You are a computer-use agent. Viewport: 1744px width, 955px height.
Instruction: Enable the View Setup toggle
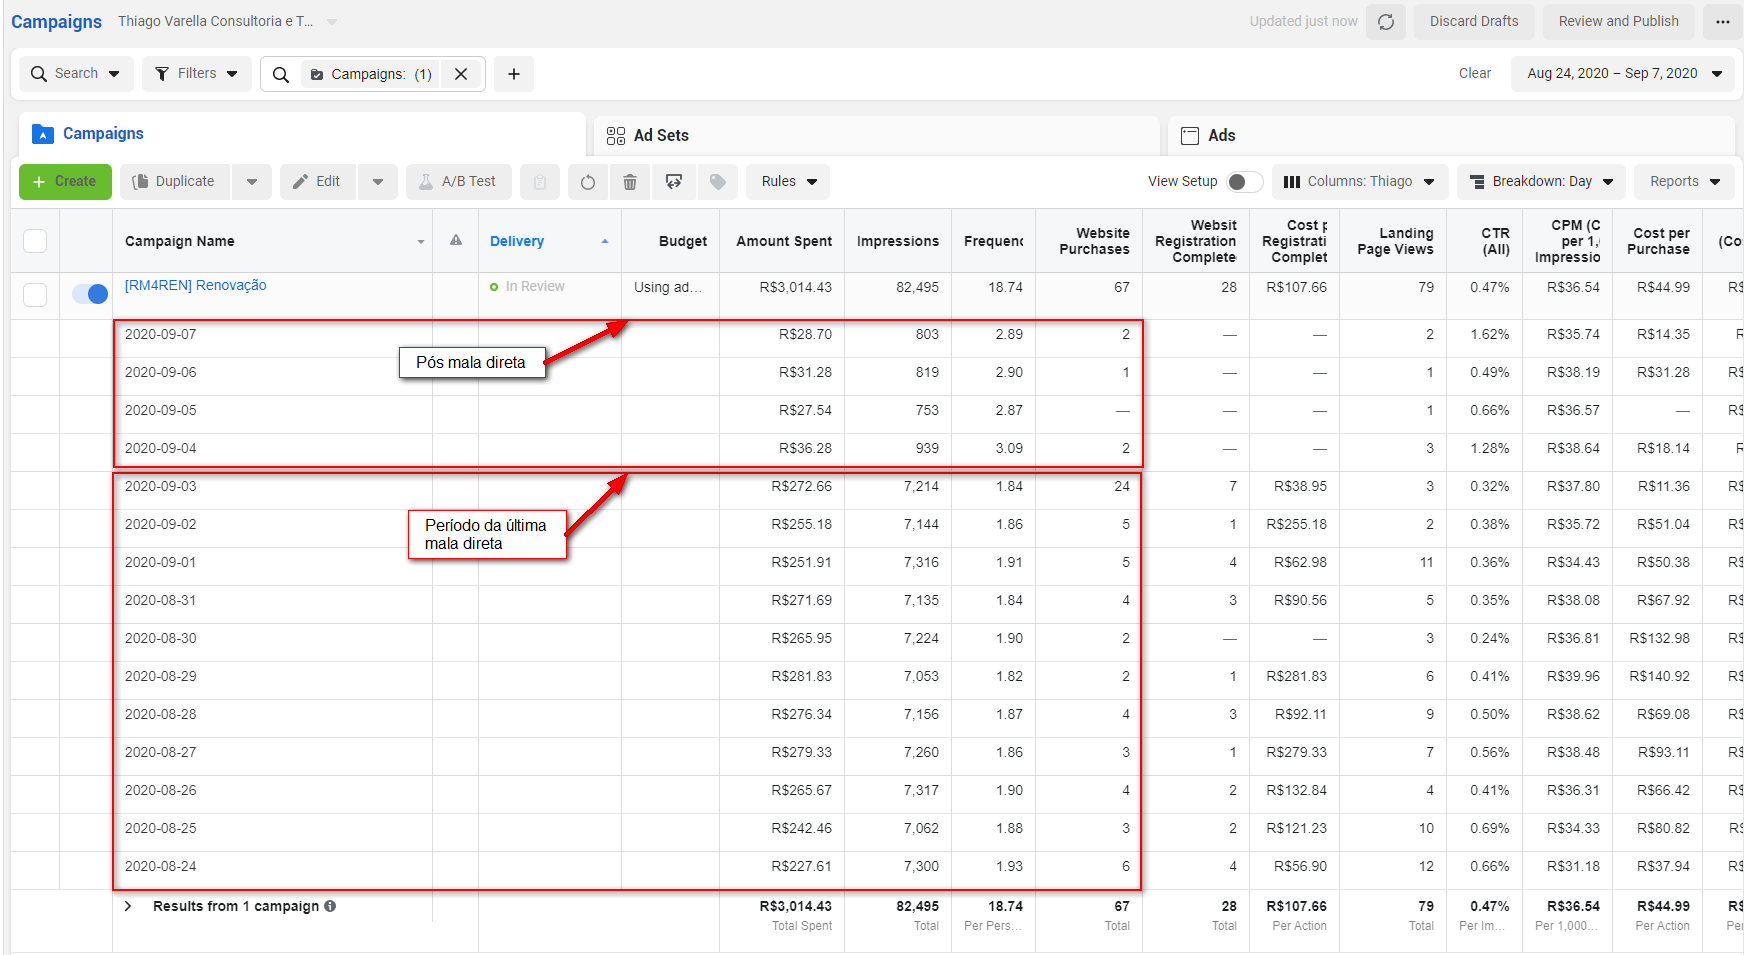1243,182
